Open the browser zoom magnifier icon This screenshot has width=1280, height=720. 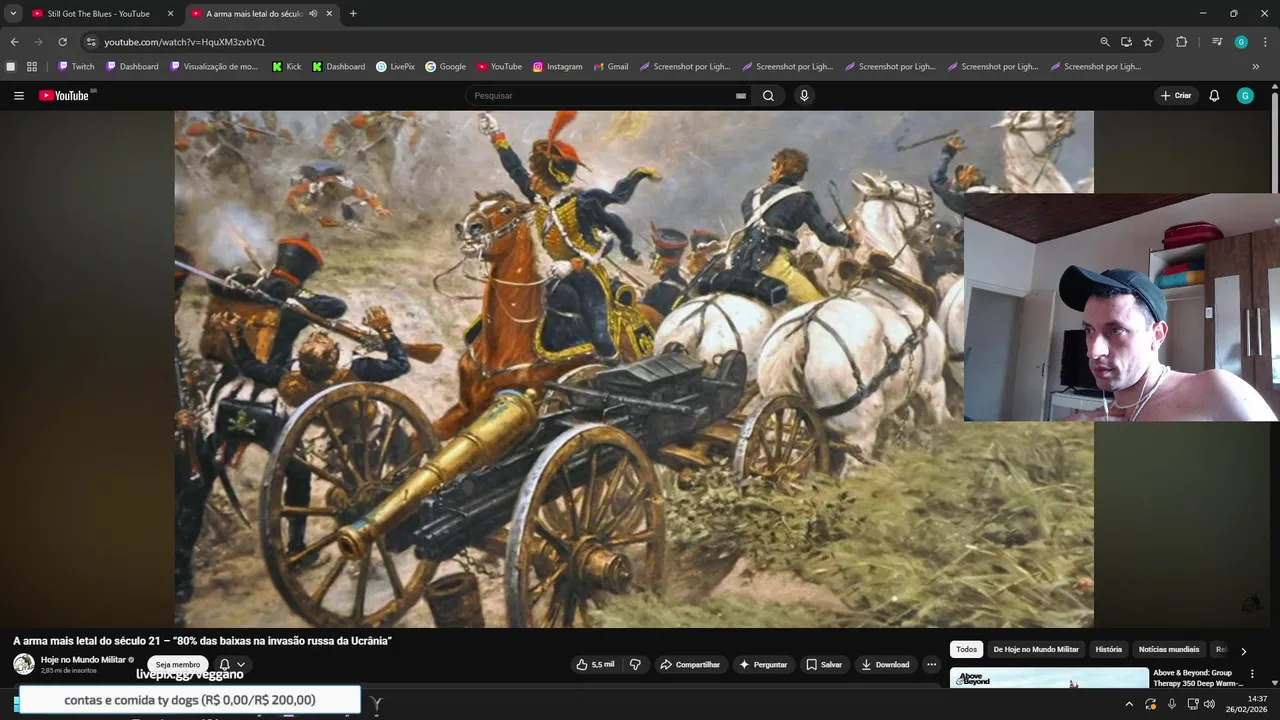coord(1105,42)
